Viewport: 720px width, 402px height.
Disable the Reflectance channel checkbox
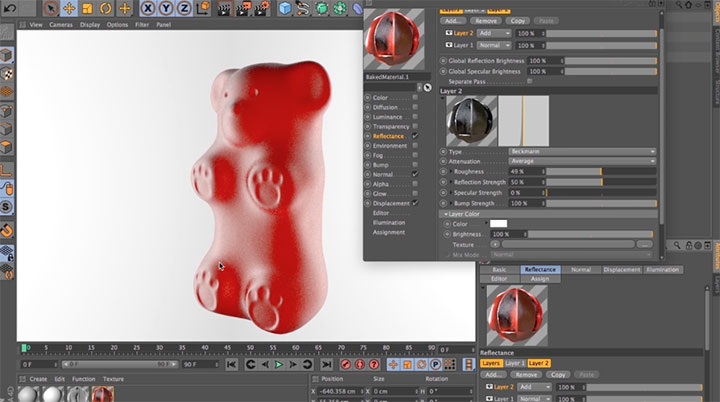point(415,136)
